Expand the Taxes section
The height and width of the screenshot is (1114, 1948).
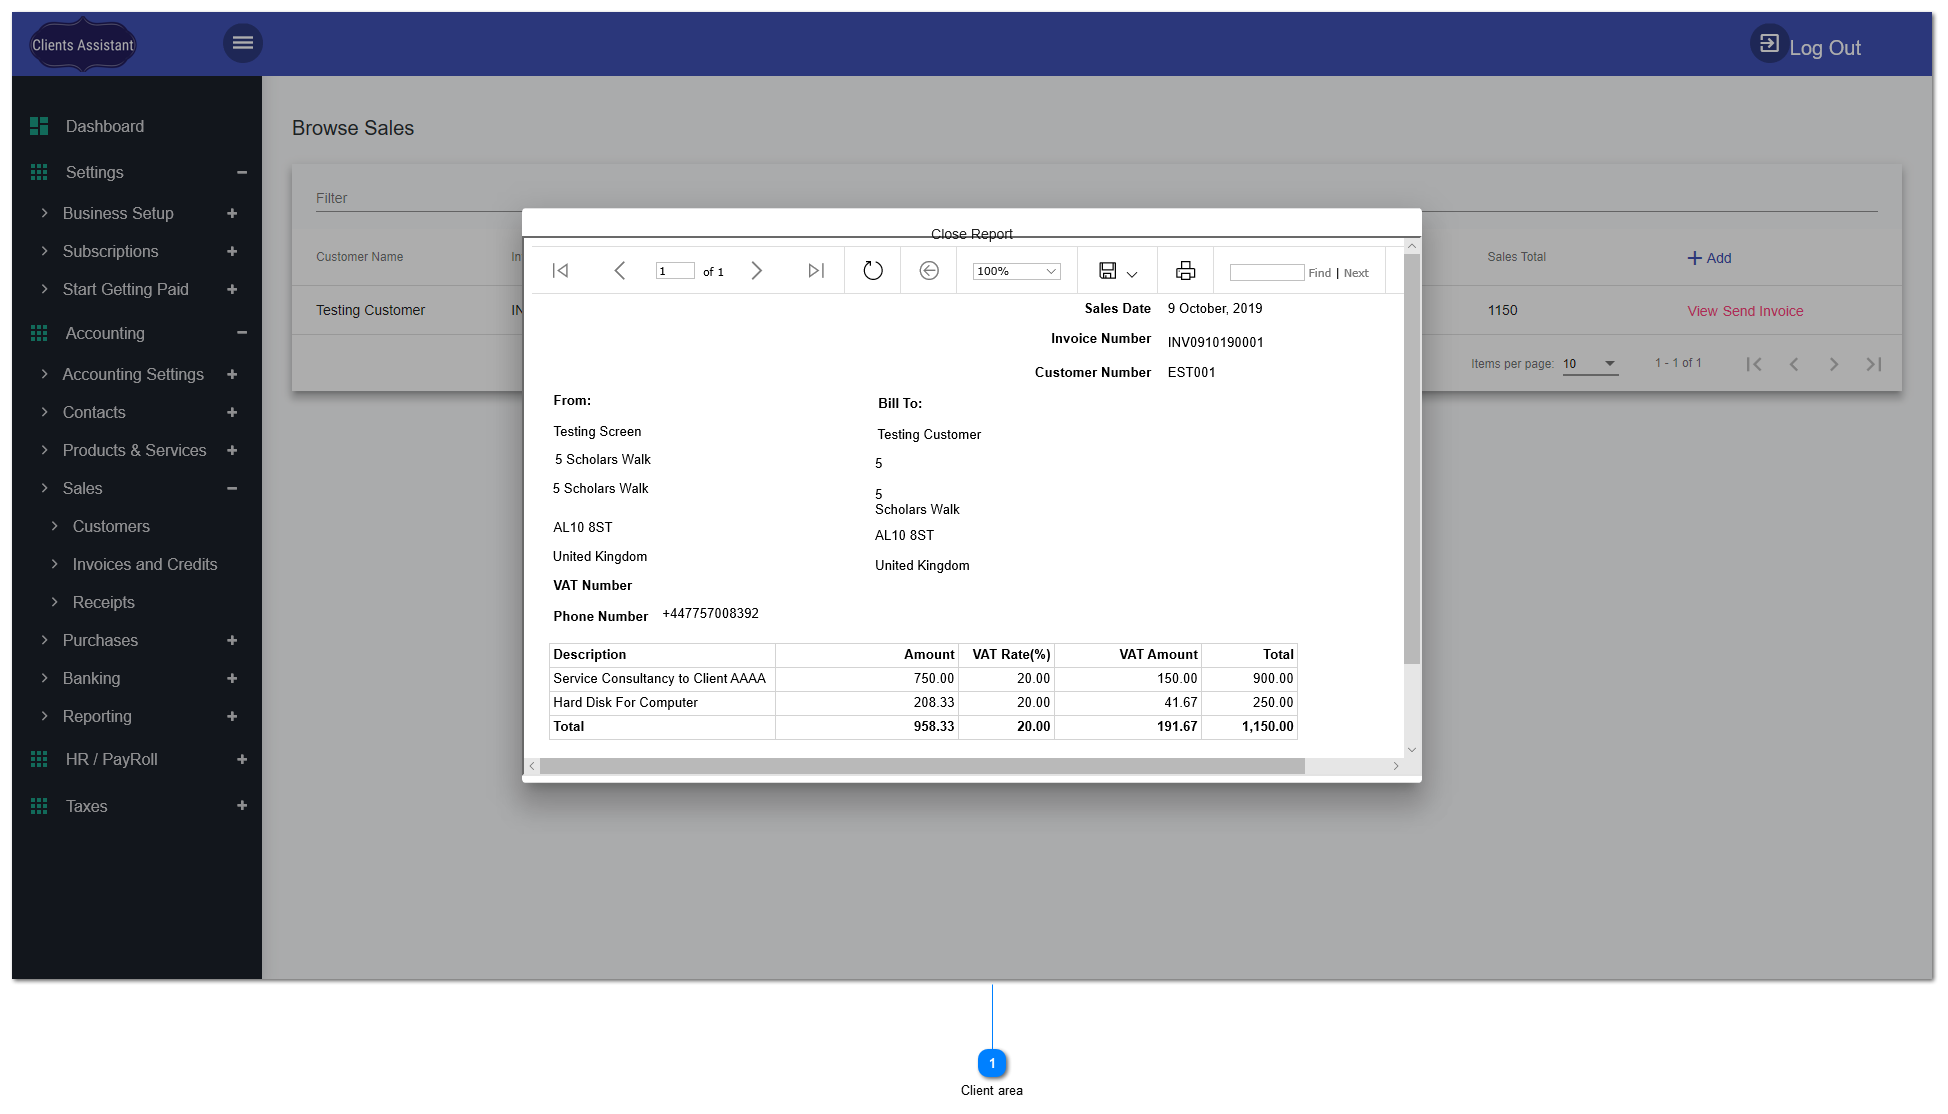coord(242,805)
